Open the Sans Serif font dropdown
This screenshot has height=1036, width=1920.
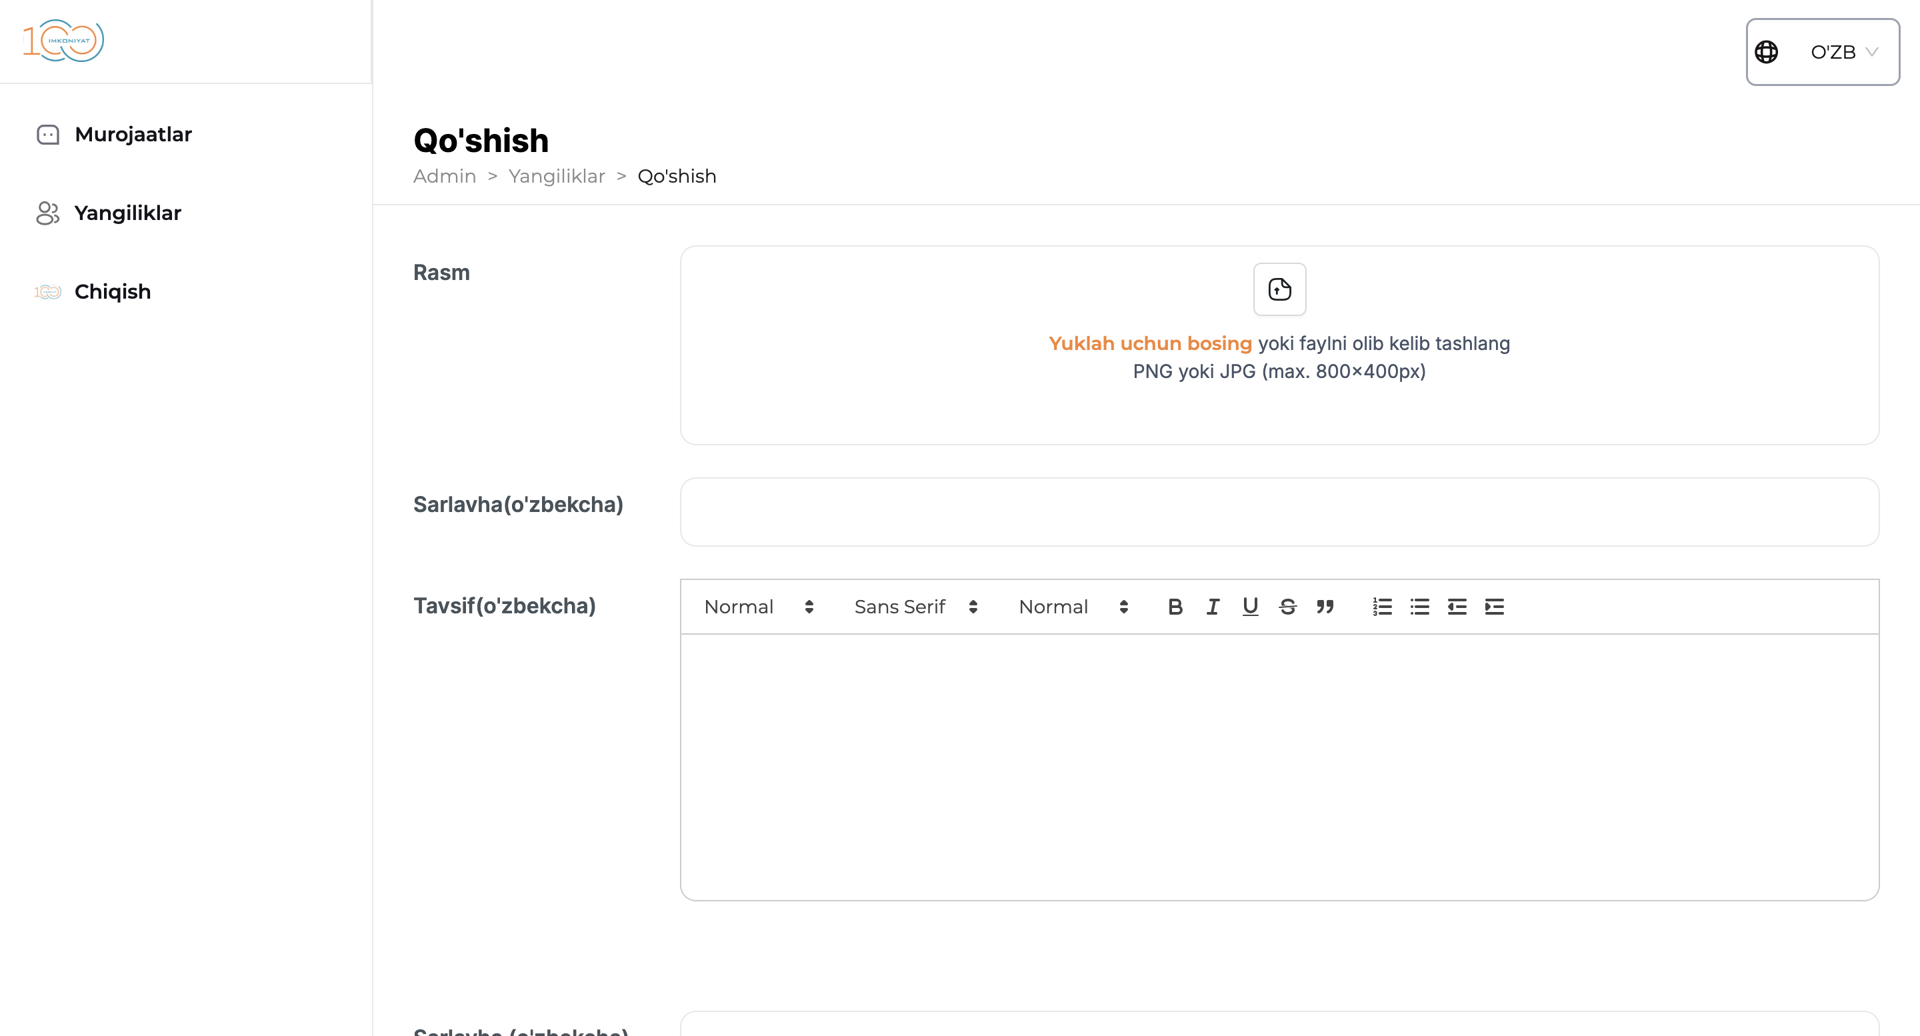(x=915, y=607)
